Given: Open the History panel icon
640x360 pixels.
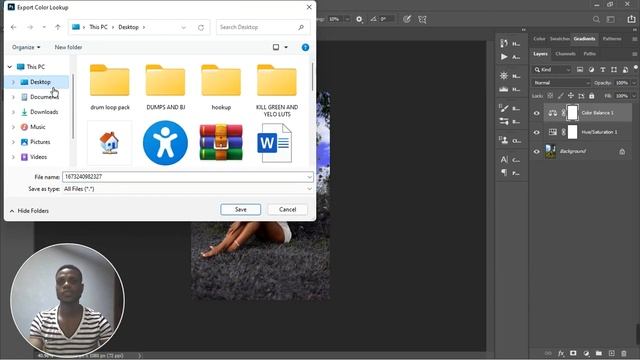Looking at the screenshot, I should point(504,43).
